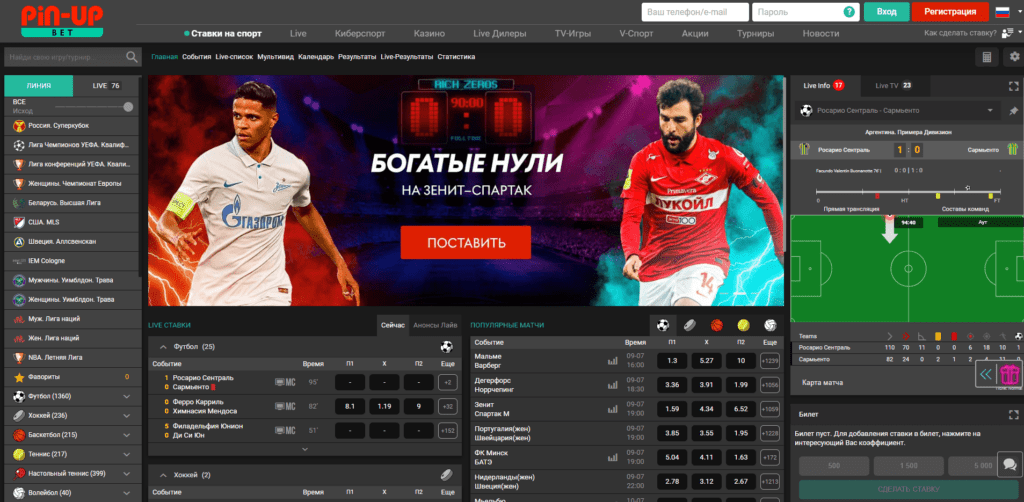Click football icon in Футбол live header
This screenshot has width=1024, height=502.
[447, 346]
